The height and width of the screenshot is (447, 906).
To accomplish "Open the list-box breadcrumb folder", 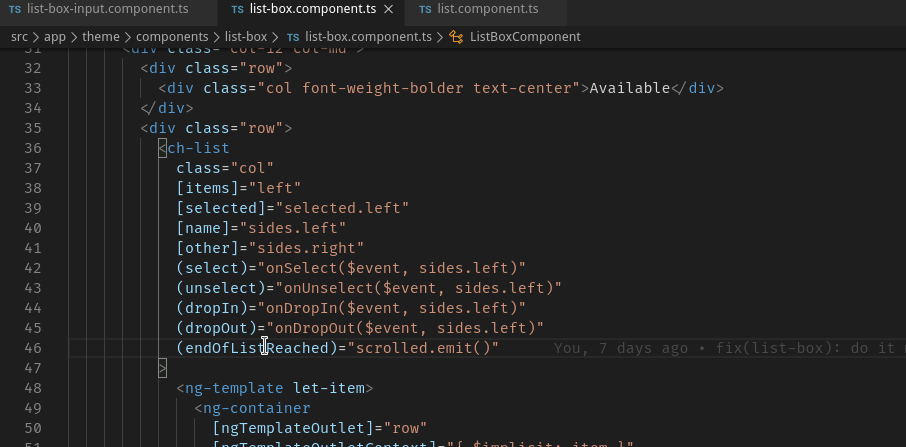I will click(246, 37).
